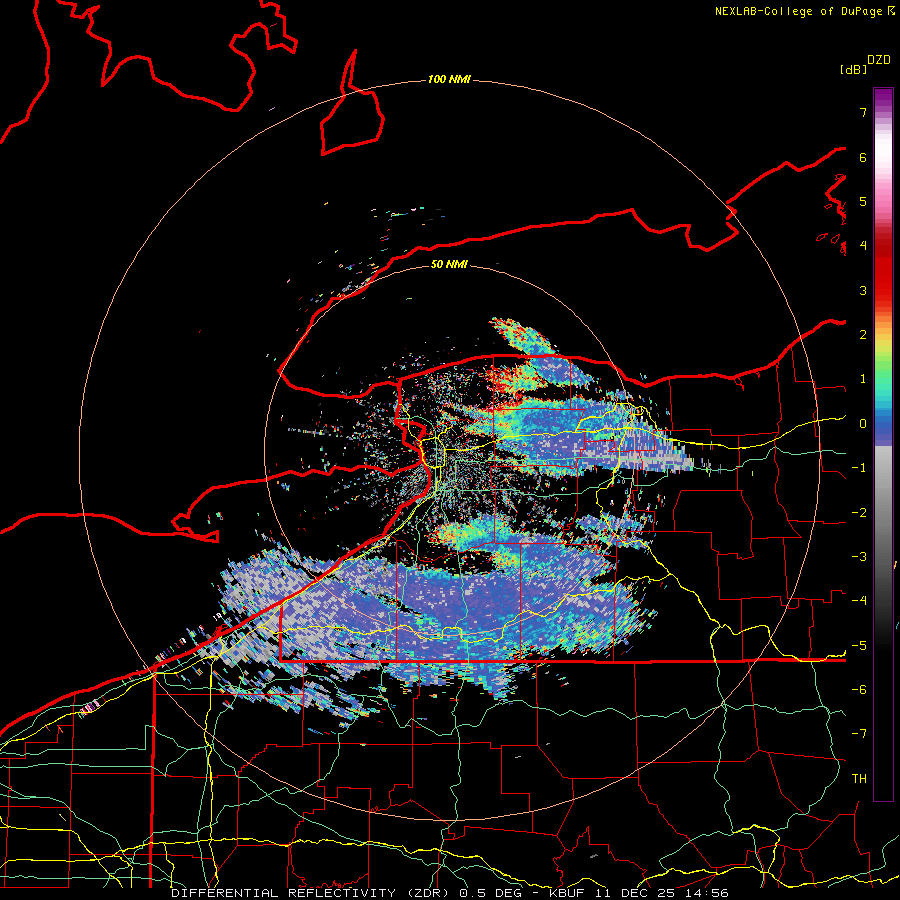900x900 pixels.
Task: Click the 4 value on the color scale
Action: [863, 246]
